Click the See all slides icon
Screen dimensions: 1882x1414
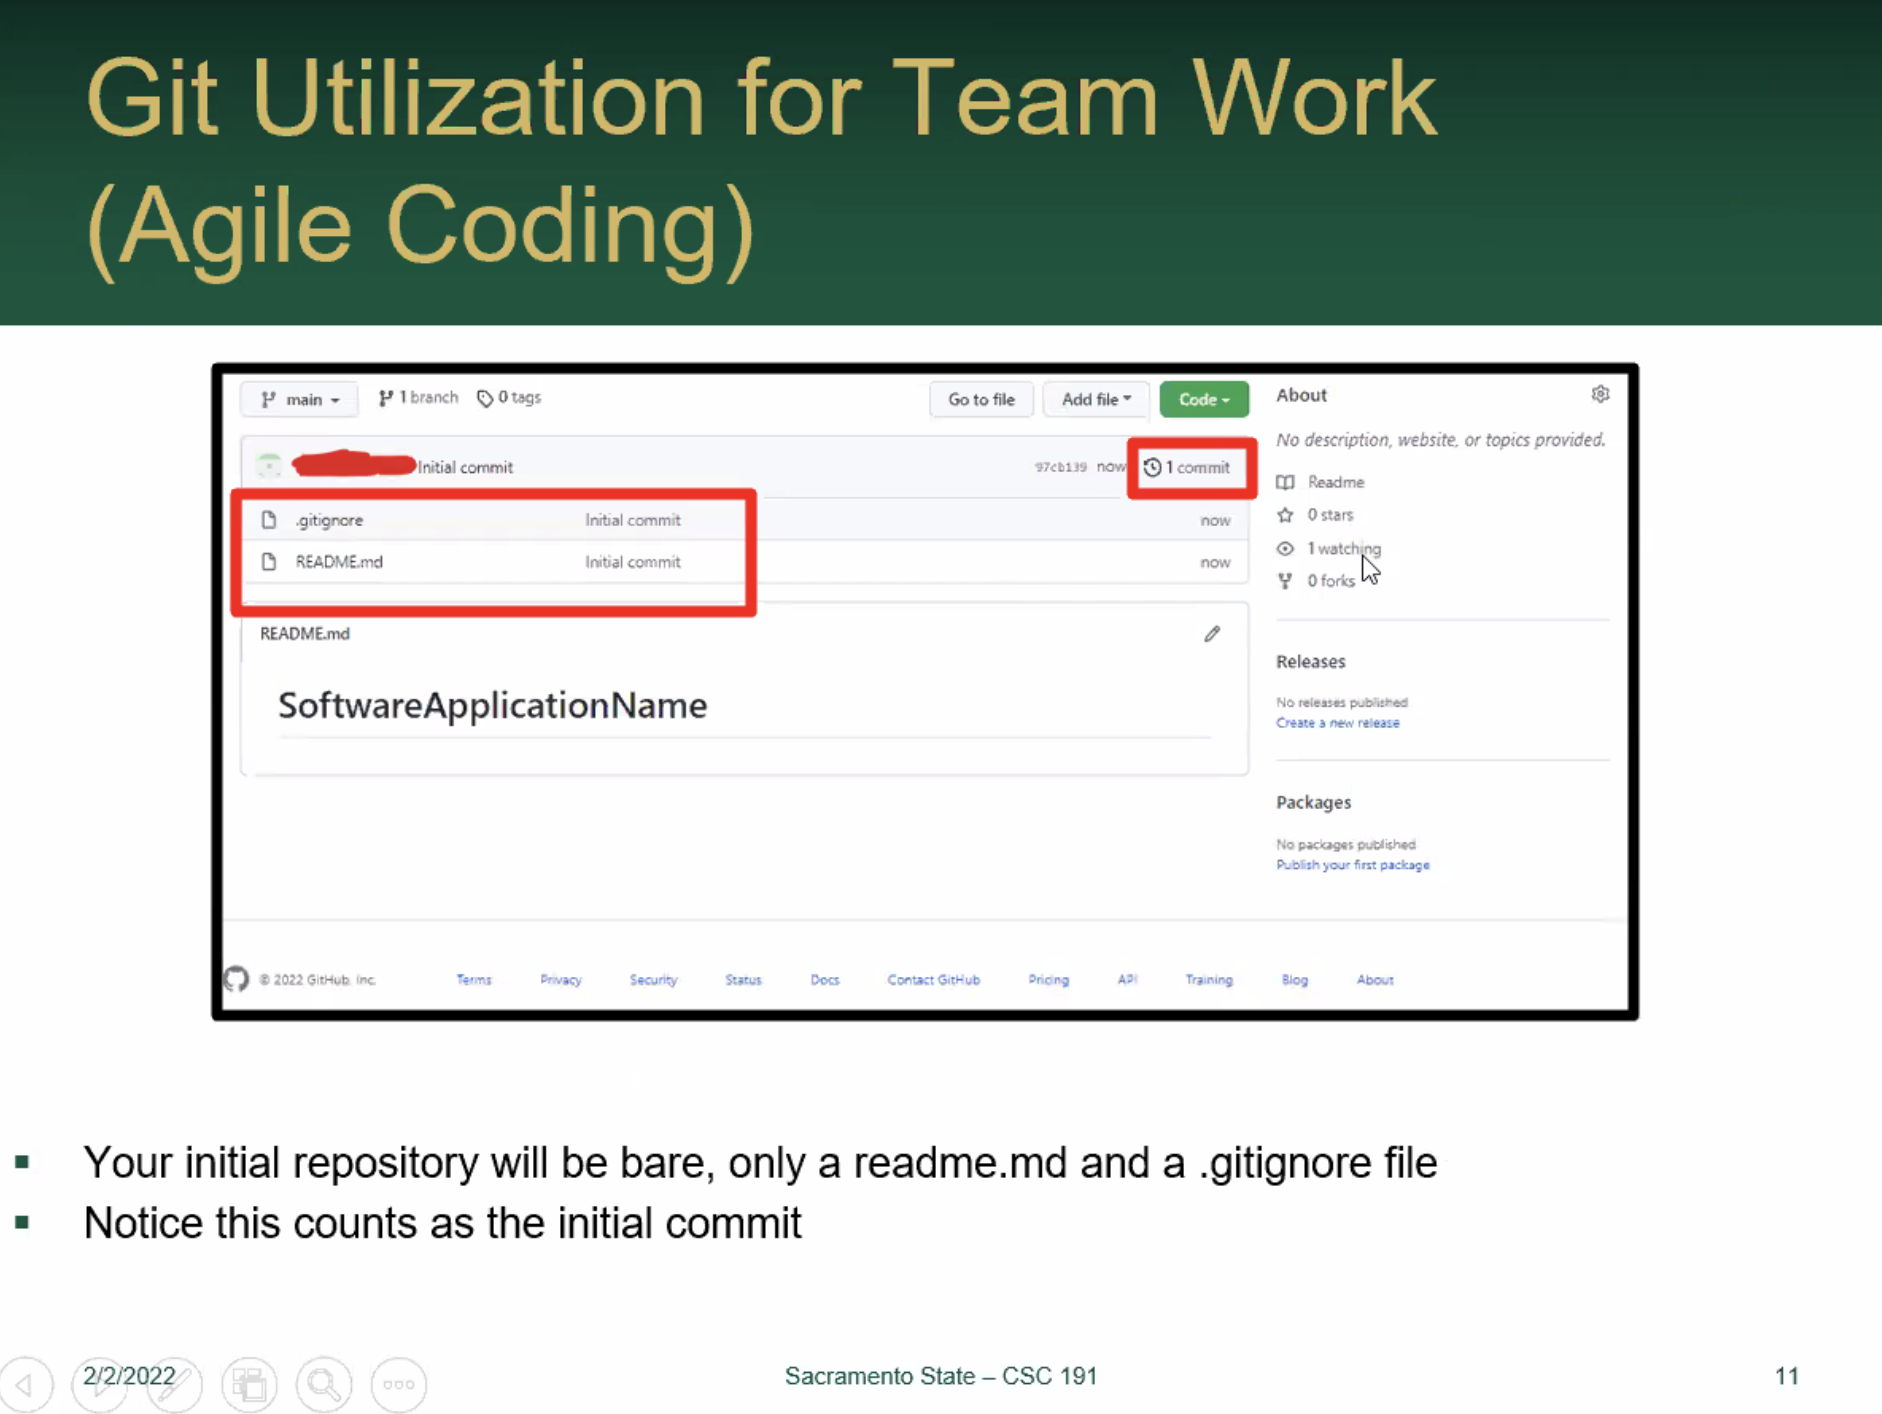(249, 1385)
